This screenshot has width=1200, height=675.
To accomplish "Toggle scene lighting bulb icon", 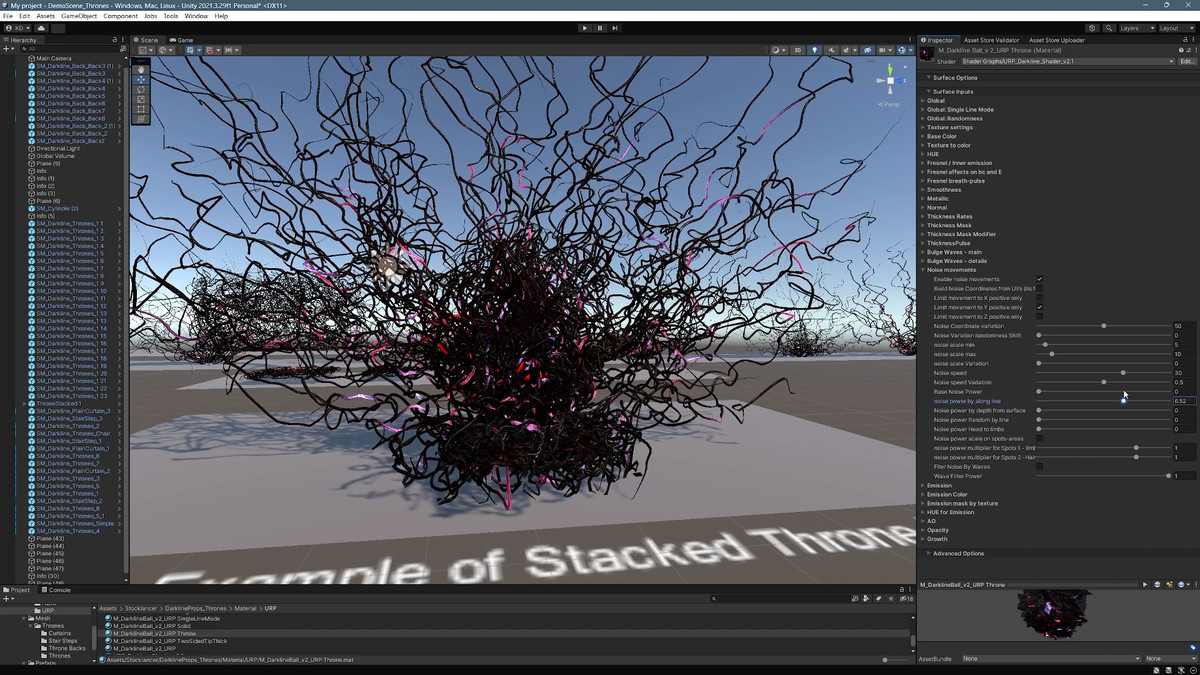I will click(x=814, y=50).
